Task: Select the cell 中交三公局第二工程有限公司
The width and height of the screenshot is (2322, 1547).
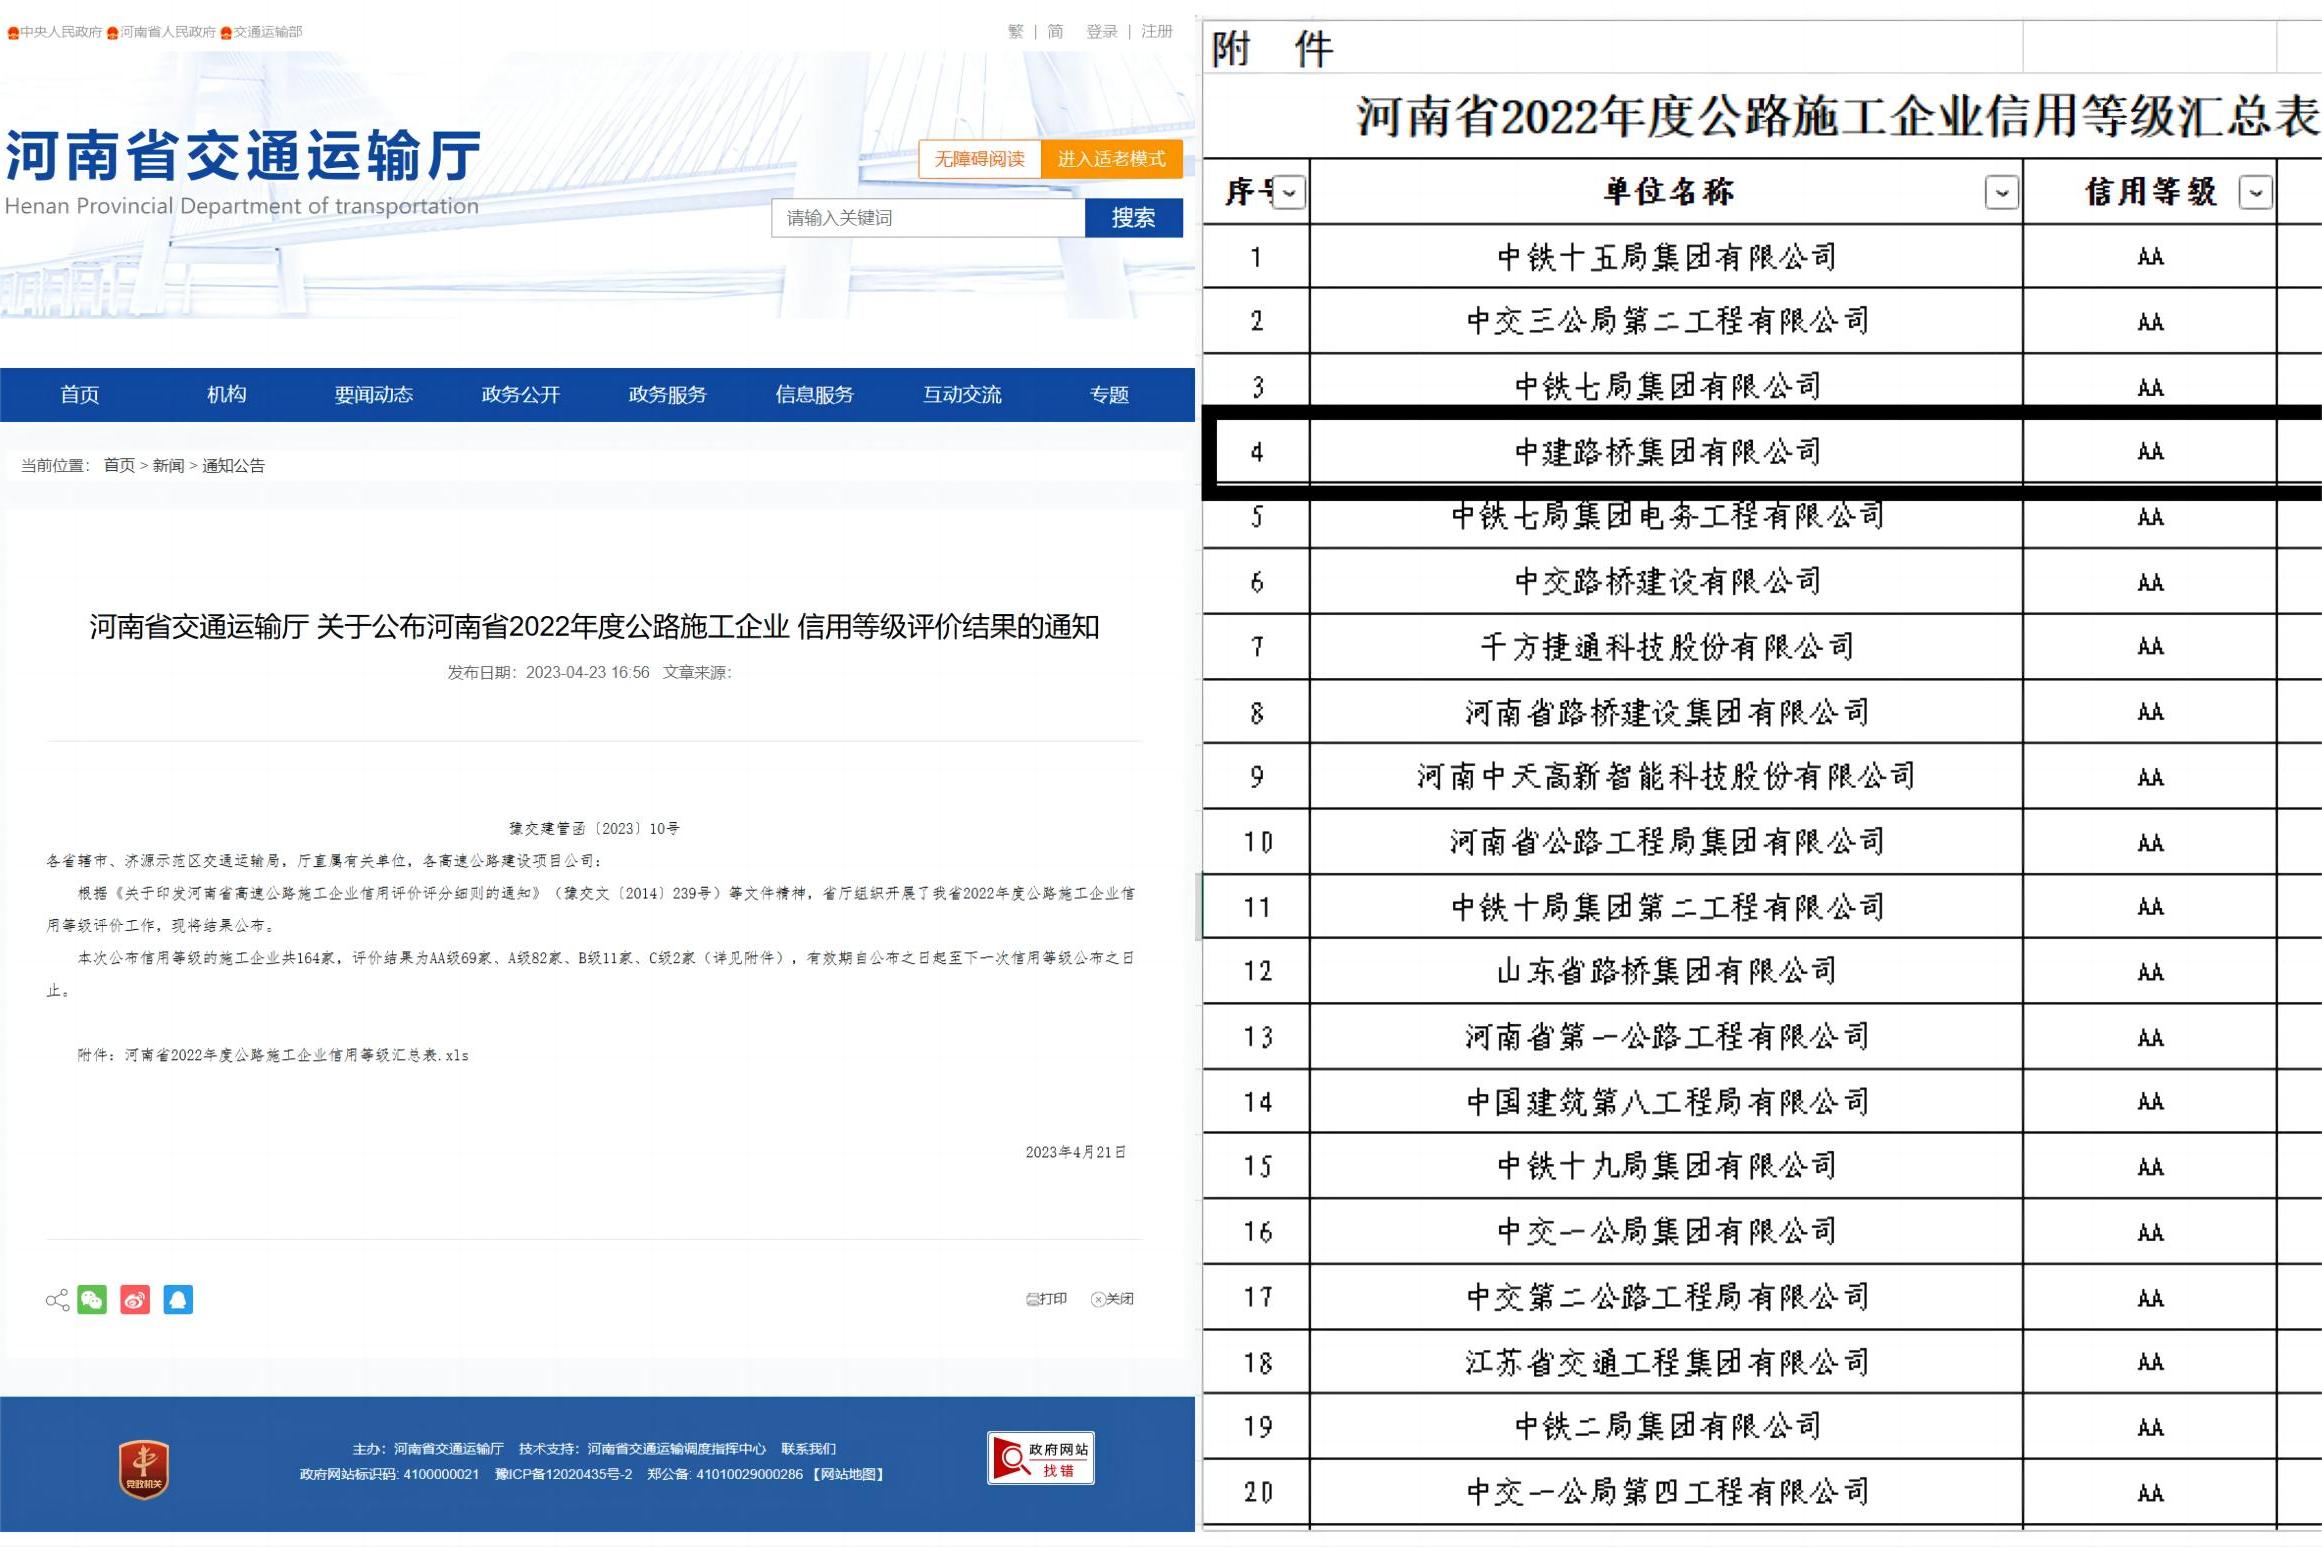Action: [1666, 321]
